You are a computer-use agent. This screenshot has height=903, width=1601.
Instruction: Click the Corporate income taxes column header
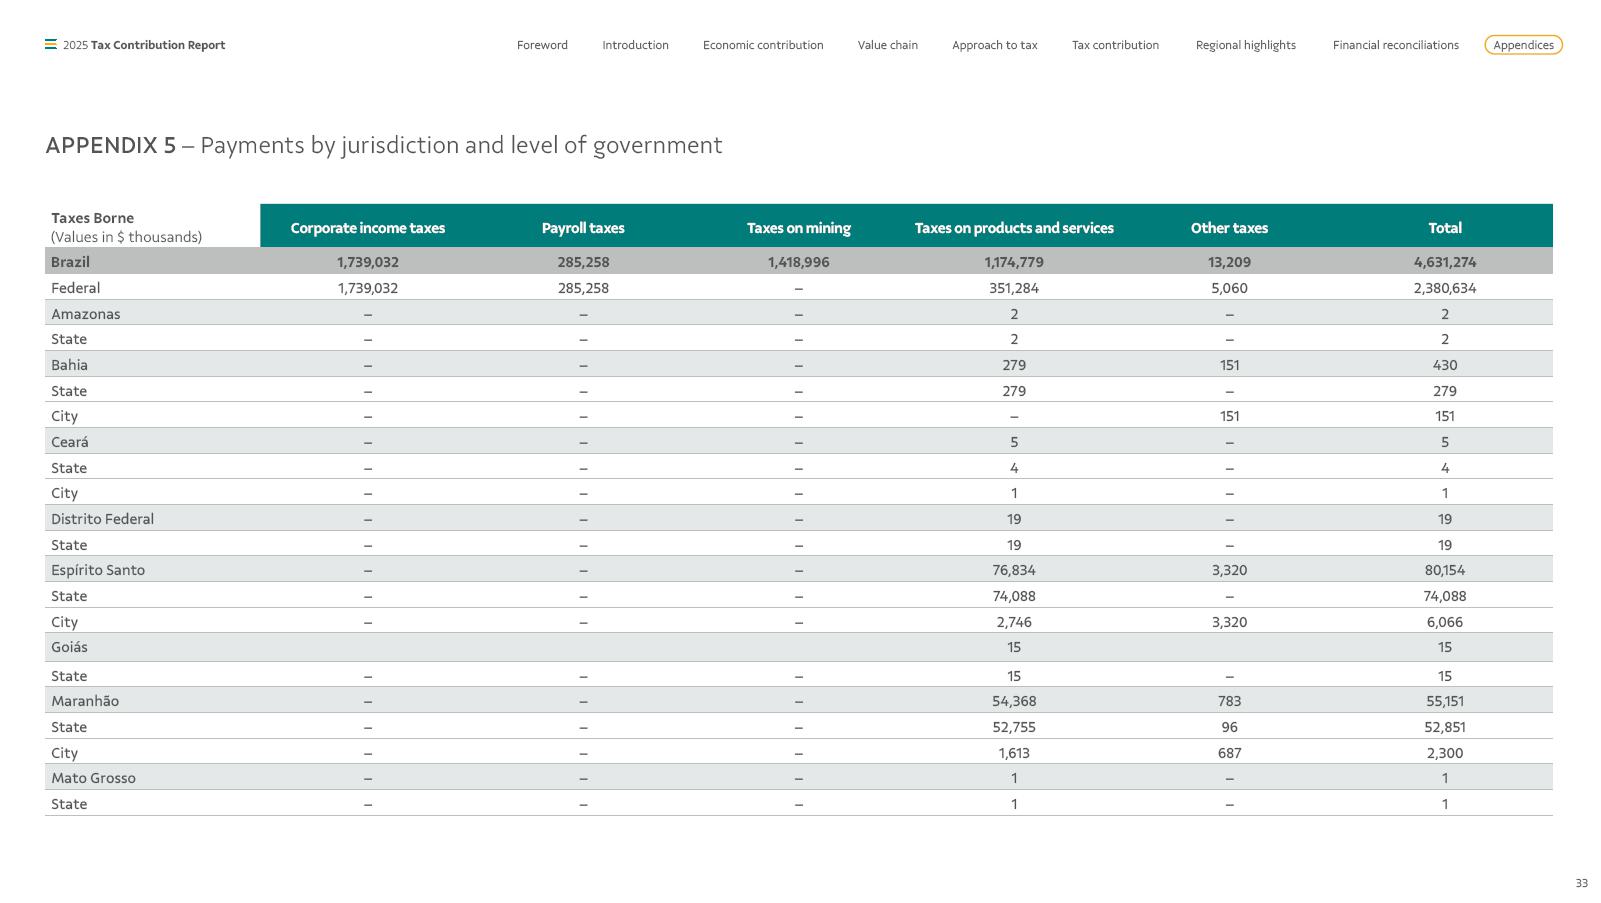point(367,228)
